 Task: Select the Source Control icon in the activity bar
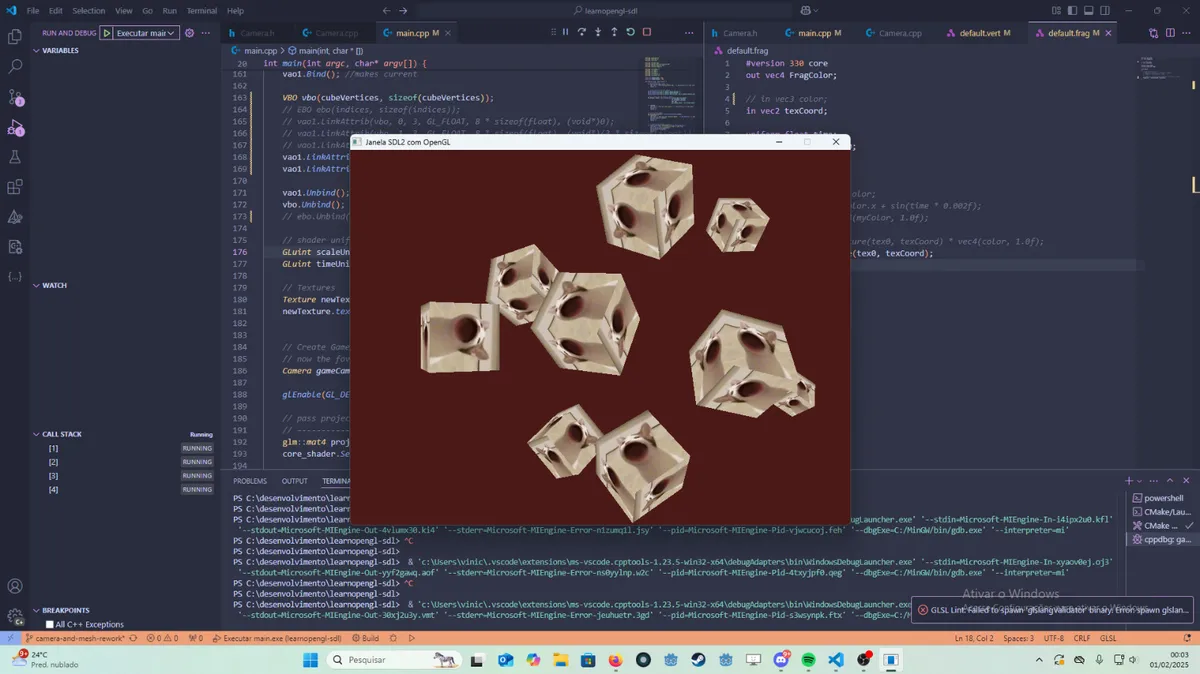(x=15, y=97)
